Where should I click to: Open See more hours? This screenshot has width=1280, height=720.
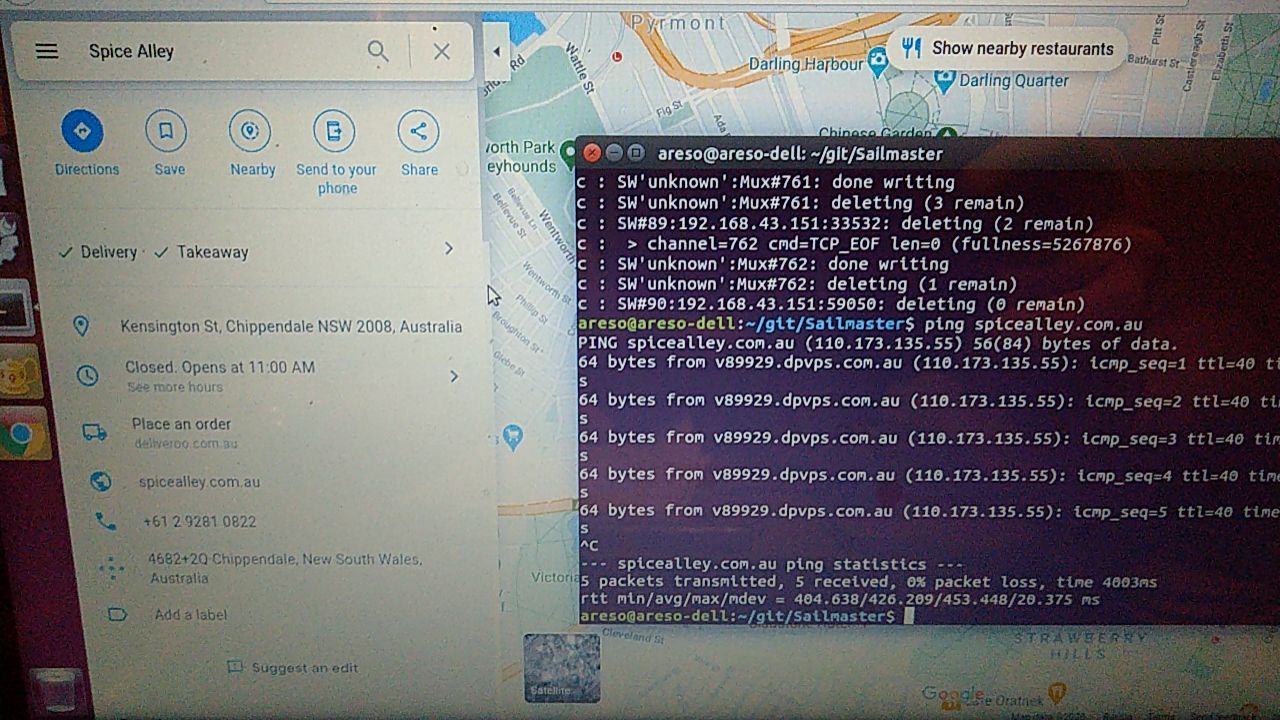coord(175,387)
